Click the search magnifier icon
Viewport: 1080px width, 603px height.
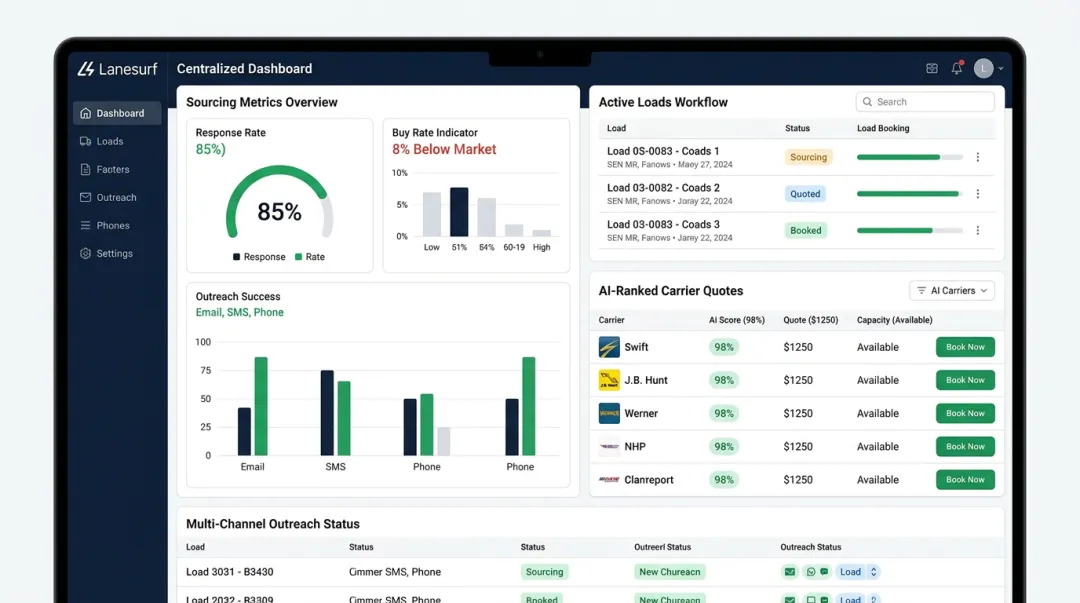click(x=867, y=102)
